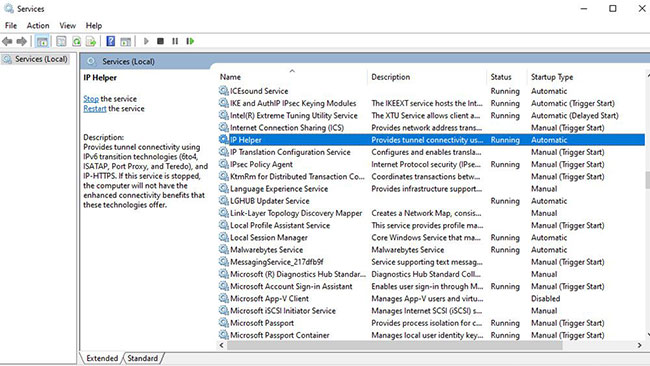Click the Restart the service link

tap(95, 109)
